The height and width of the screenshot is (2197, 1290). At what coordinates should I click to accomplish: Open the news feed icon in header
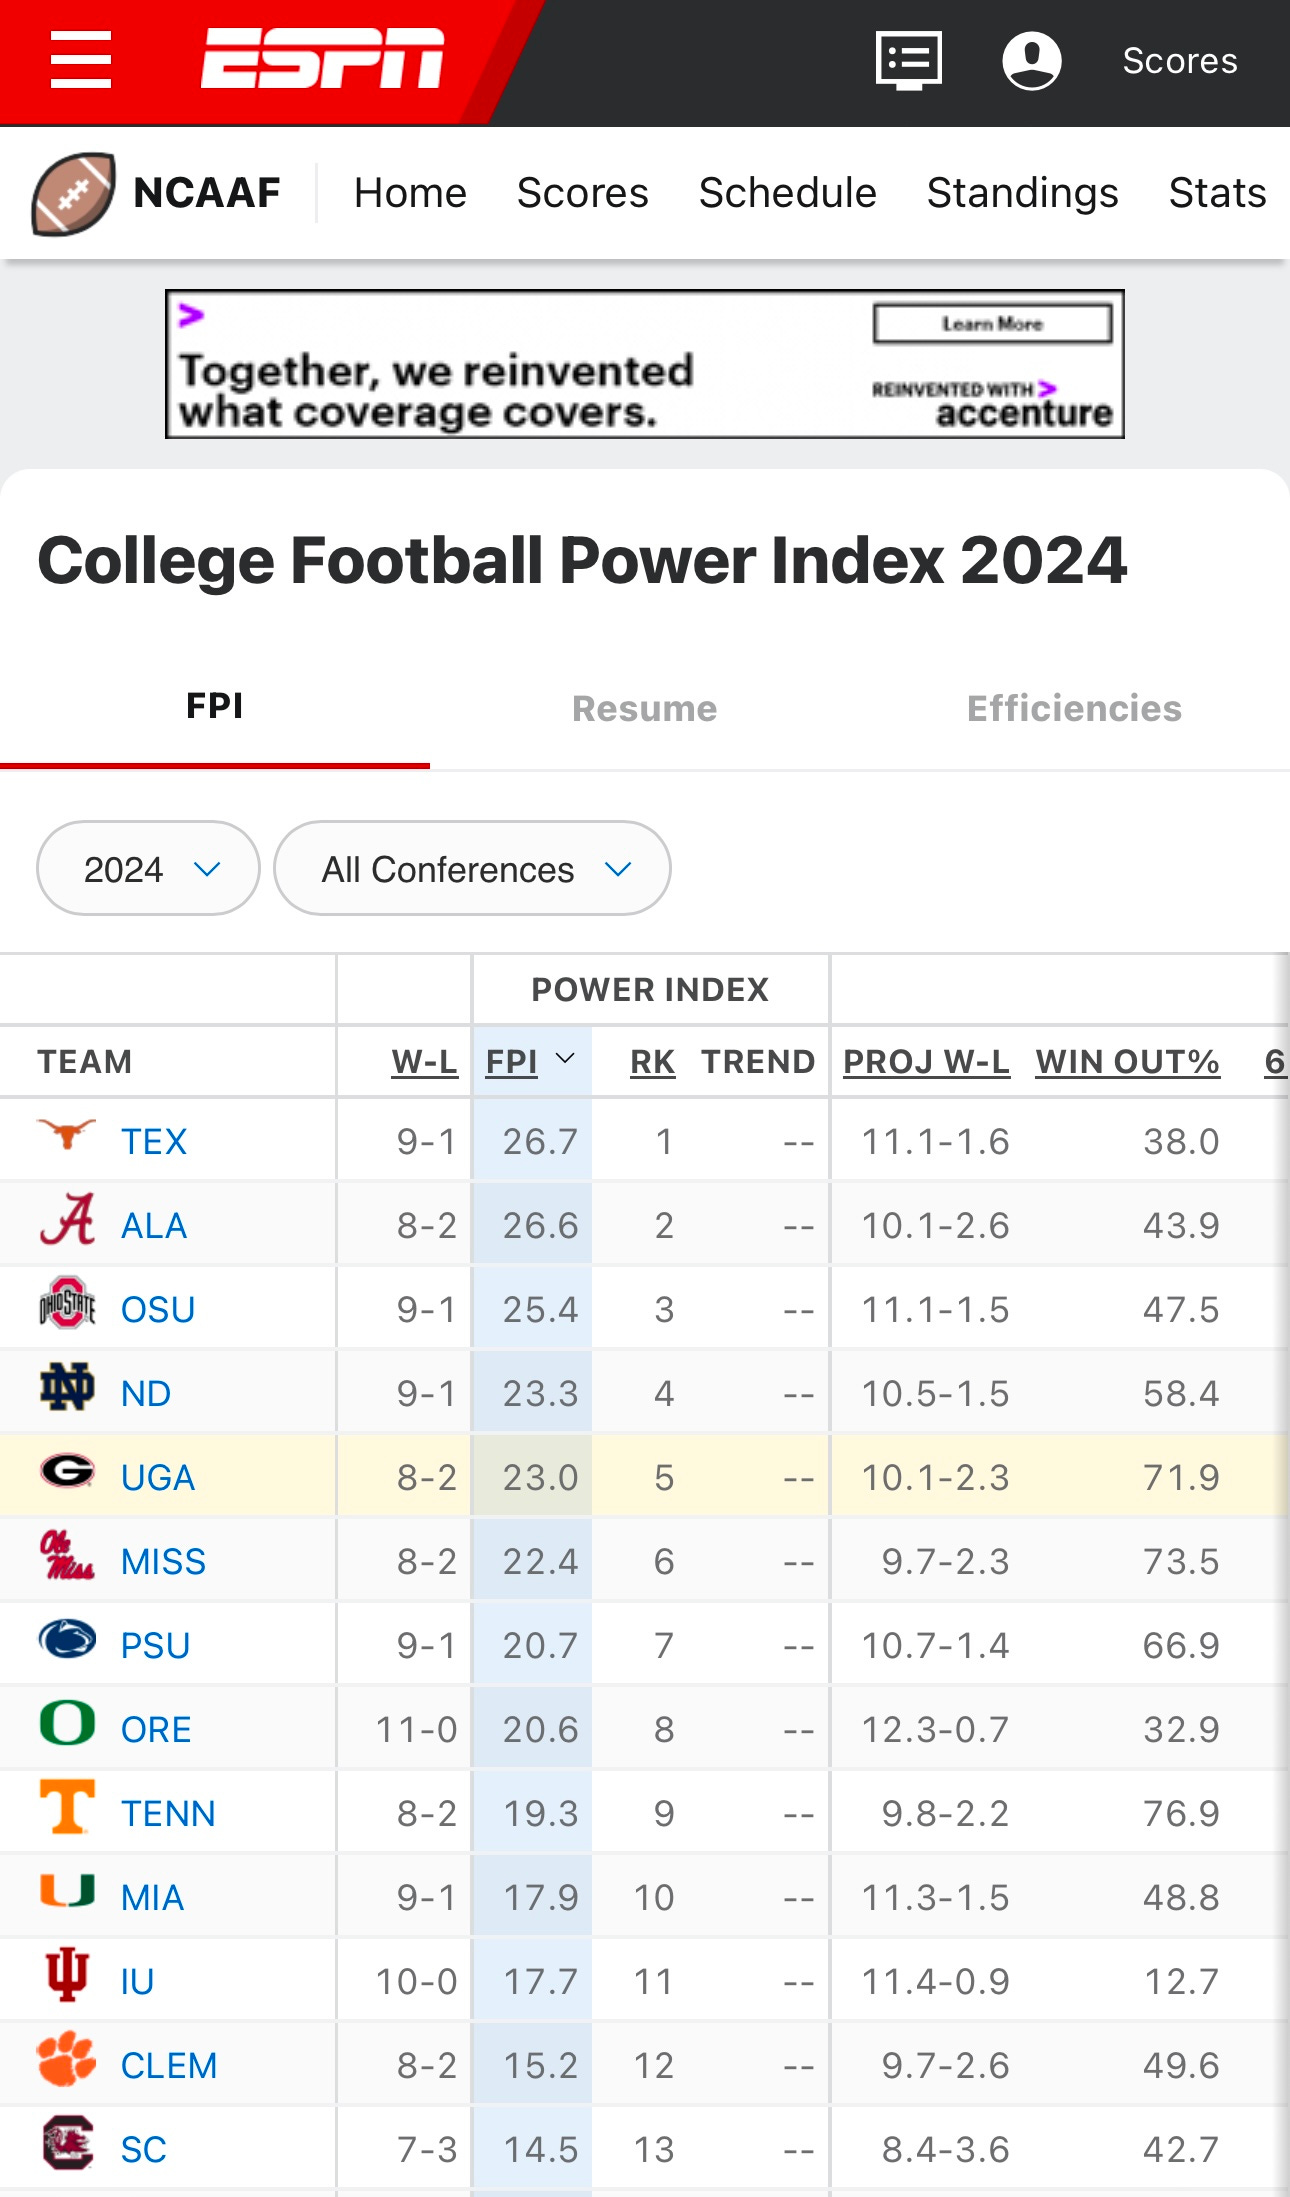tap(908, 60)
